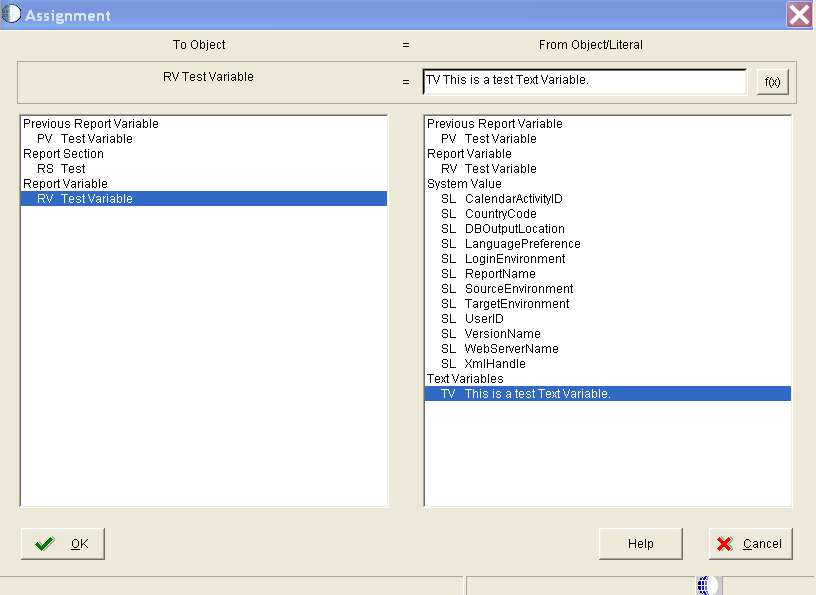The height and width of the screenshot is (595, 816).
Task: Click the red X icon on Cancel
Action: [725, 543]
